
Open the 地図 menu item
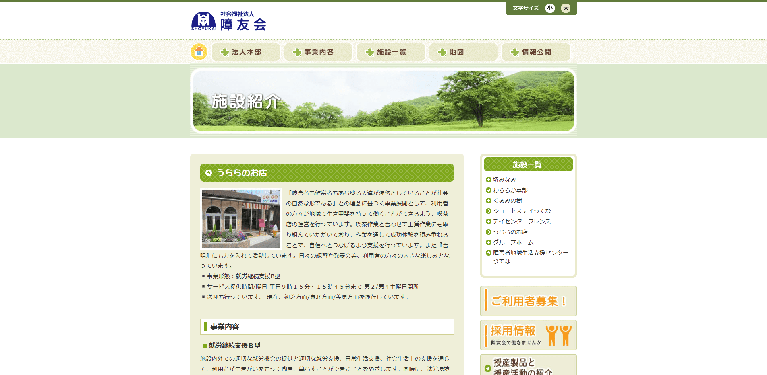click(463, 52)
